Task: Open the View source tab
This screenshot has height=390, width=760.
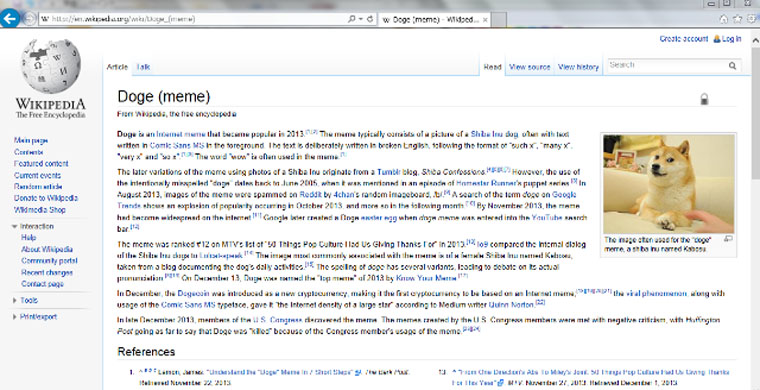Action: tap(530, 67)
